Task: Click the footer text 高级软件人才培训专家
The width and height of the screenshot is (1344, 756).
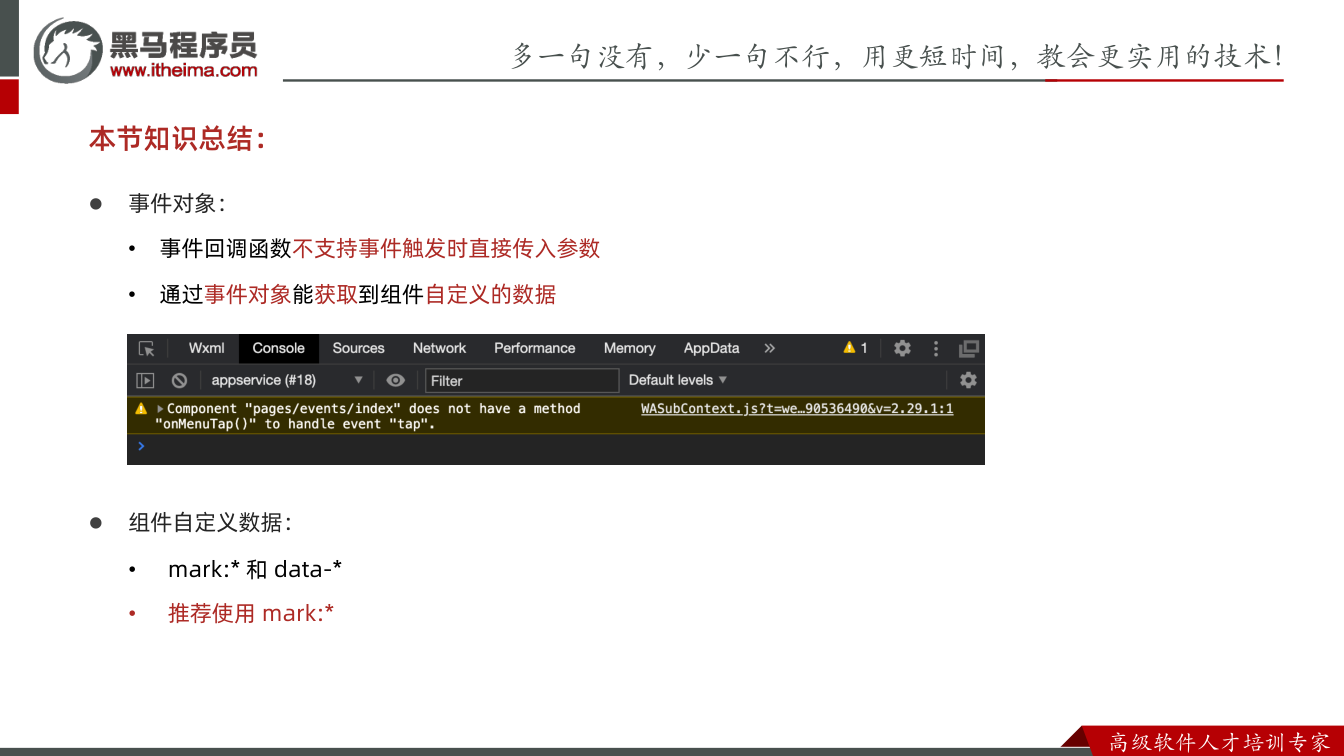Action: point(1219,742)
